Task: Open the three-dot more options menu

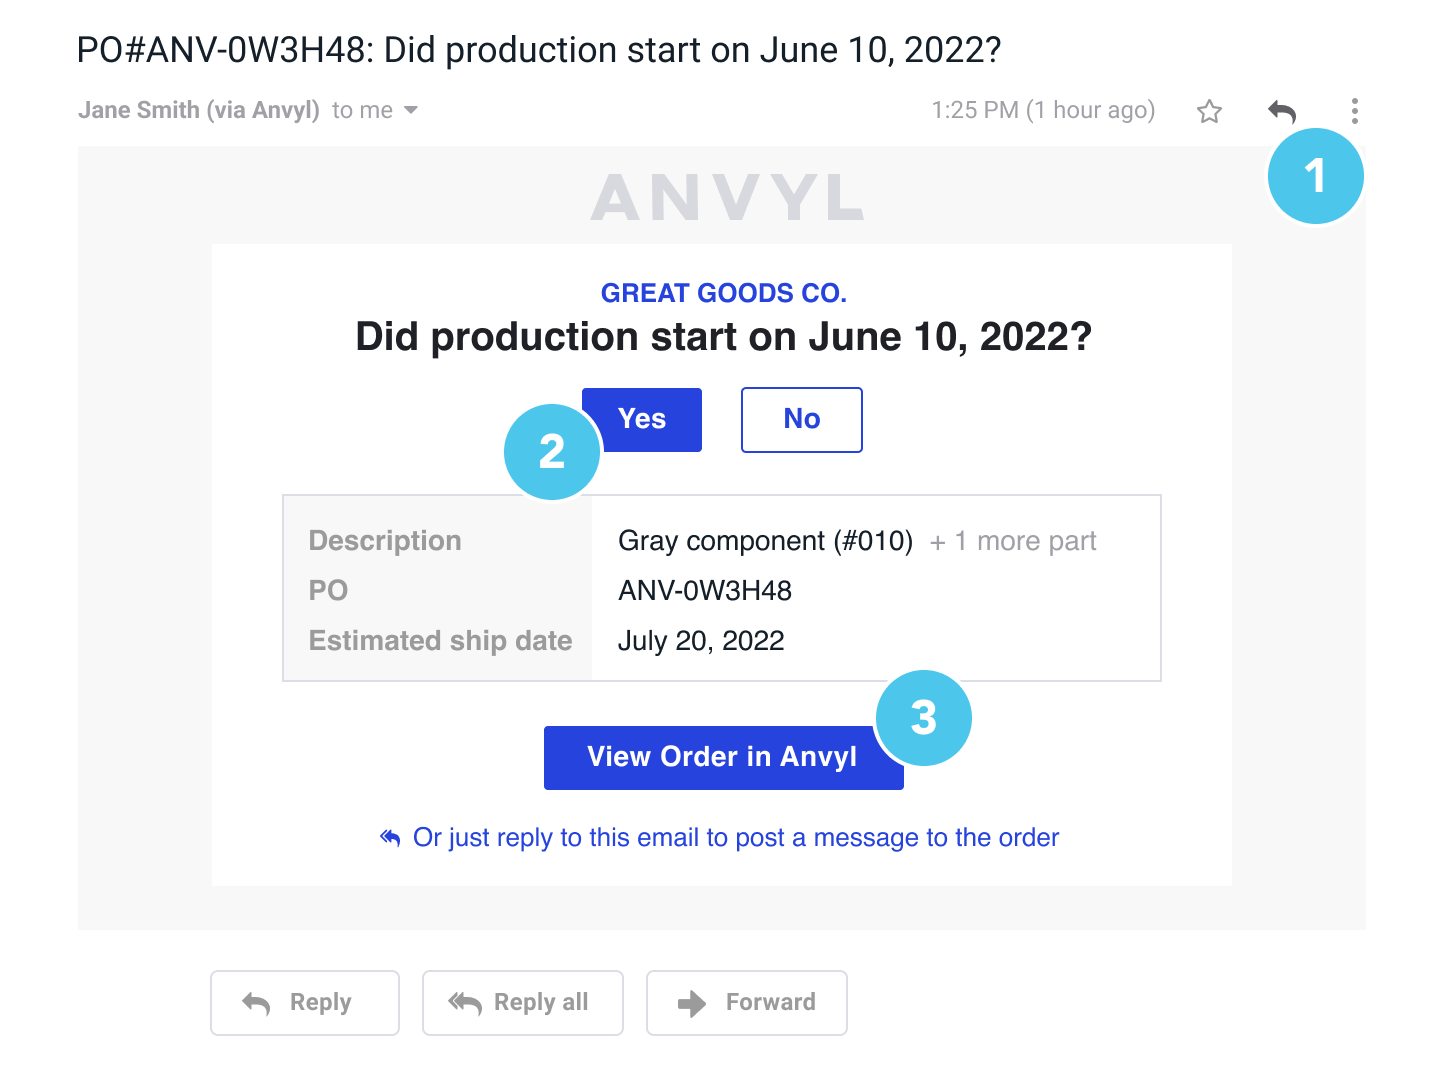Action: pyautogui.click(x=1354, y=111)
